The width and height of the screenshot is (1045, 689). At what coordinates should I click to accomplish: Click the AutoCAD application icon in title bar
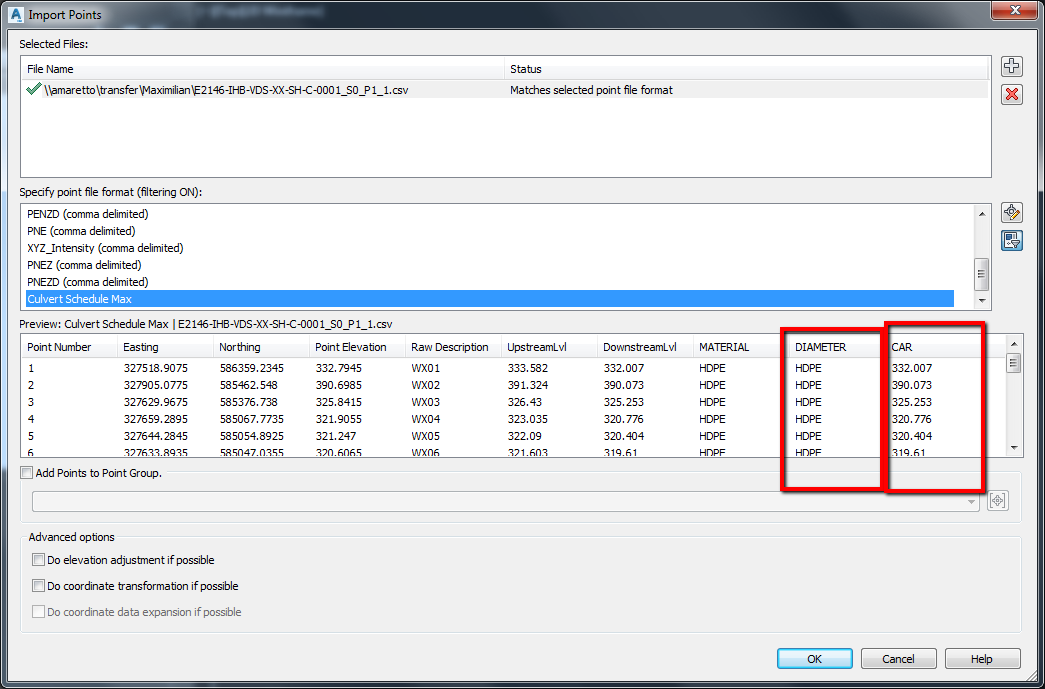coord(16,14)
